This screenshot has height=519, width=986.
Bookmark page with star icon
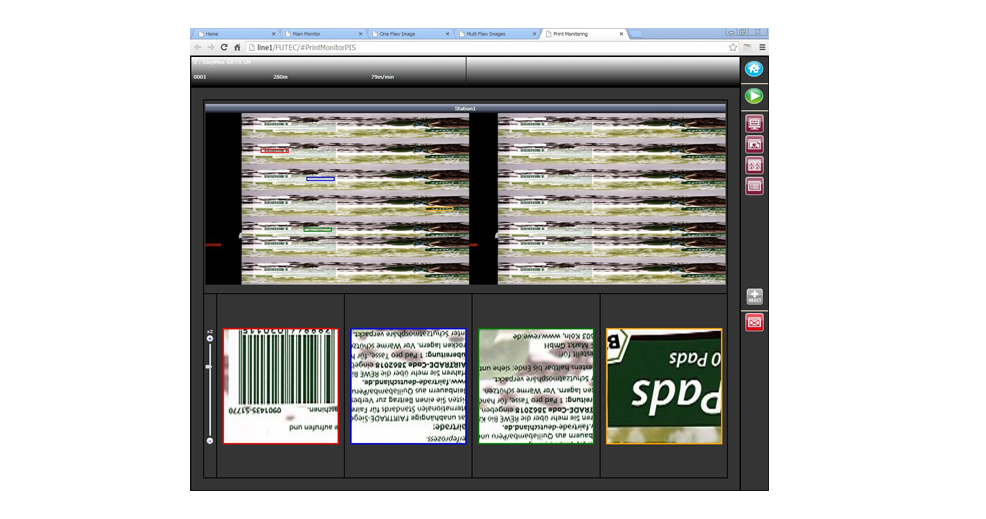click(x=733, y=47)
